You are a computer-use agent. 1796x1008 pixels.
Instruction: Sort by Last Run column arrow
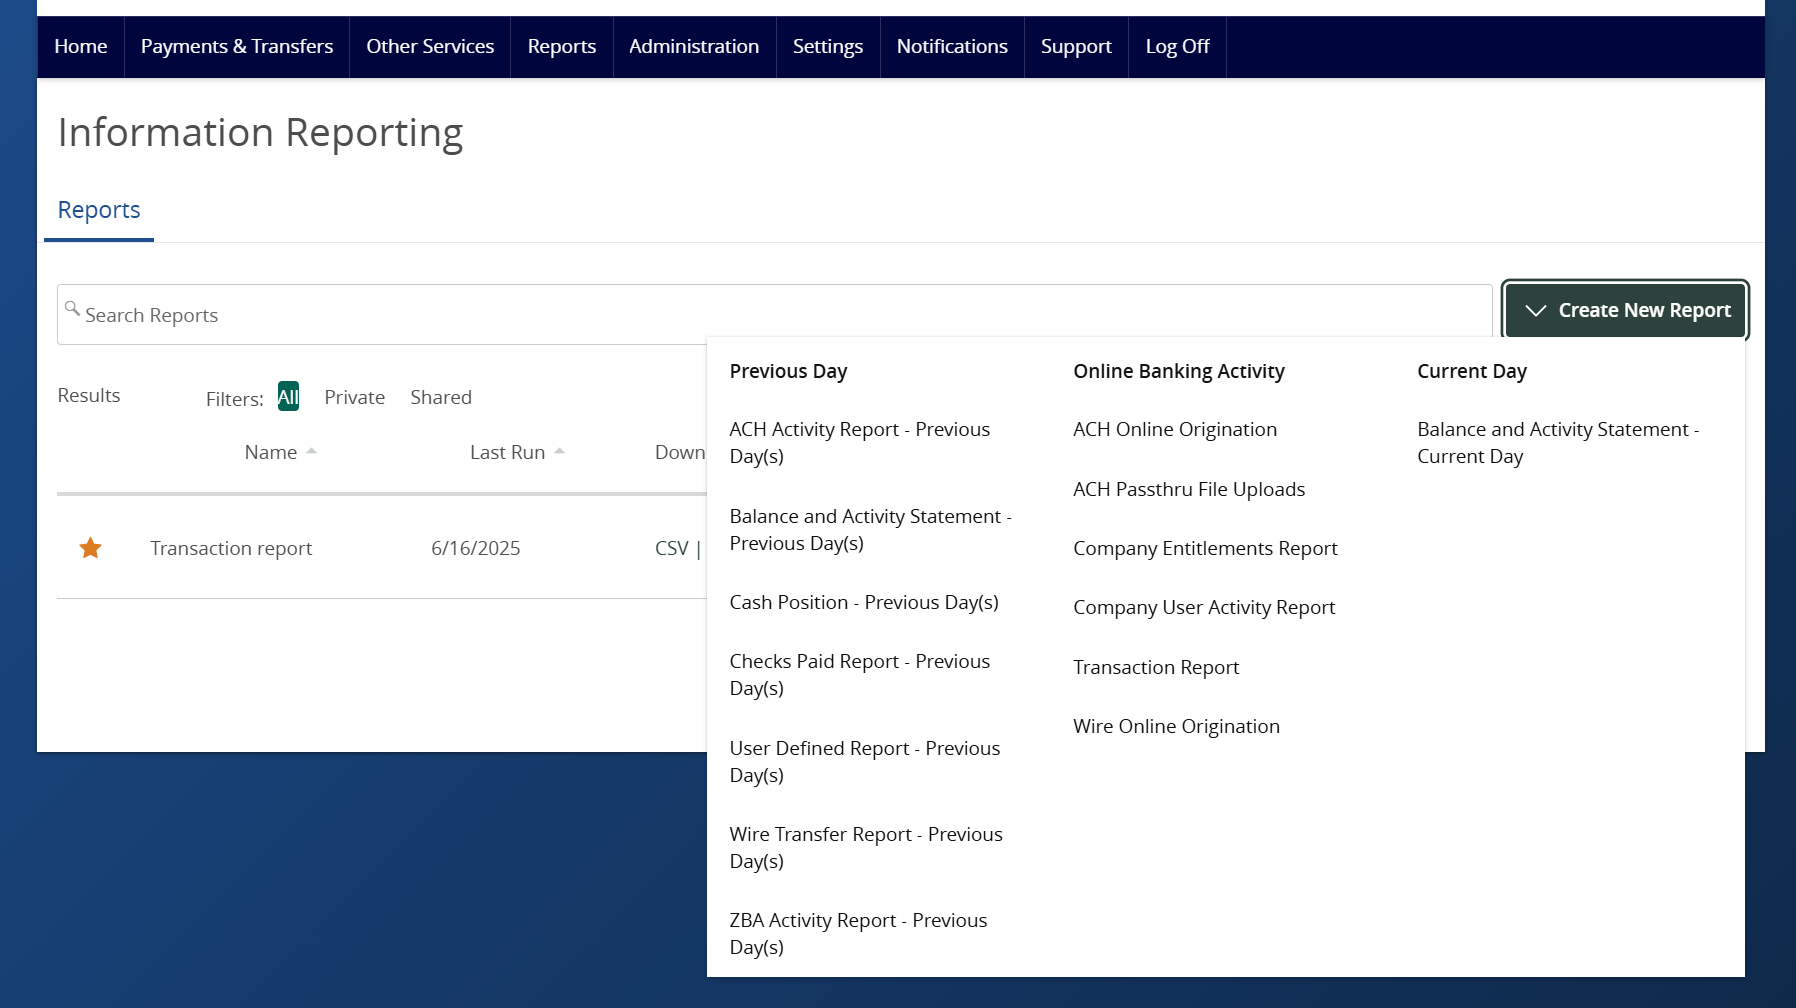click(559, 452)
